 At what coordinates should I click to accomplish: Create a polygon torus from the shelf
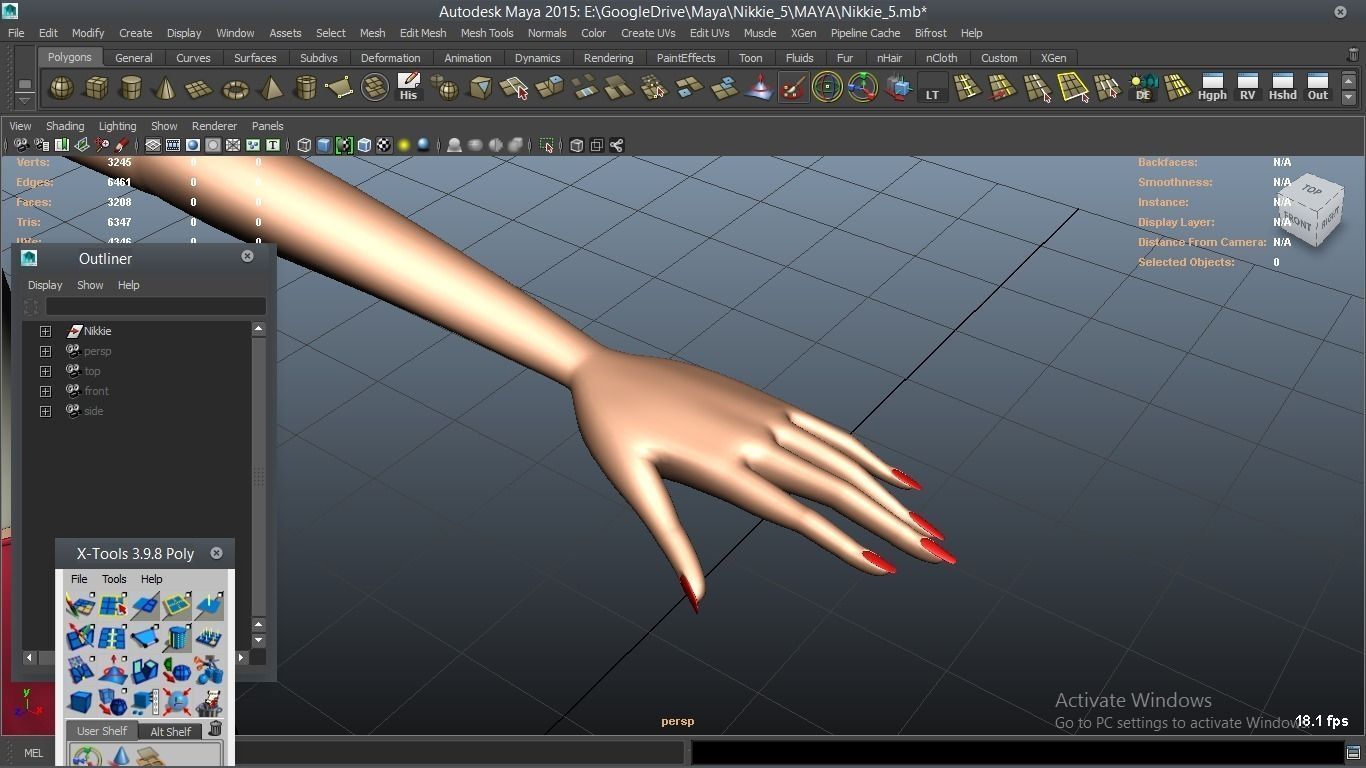pyautogui.click(x=235, y=88)
